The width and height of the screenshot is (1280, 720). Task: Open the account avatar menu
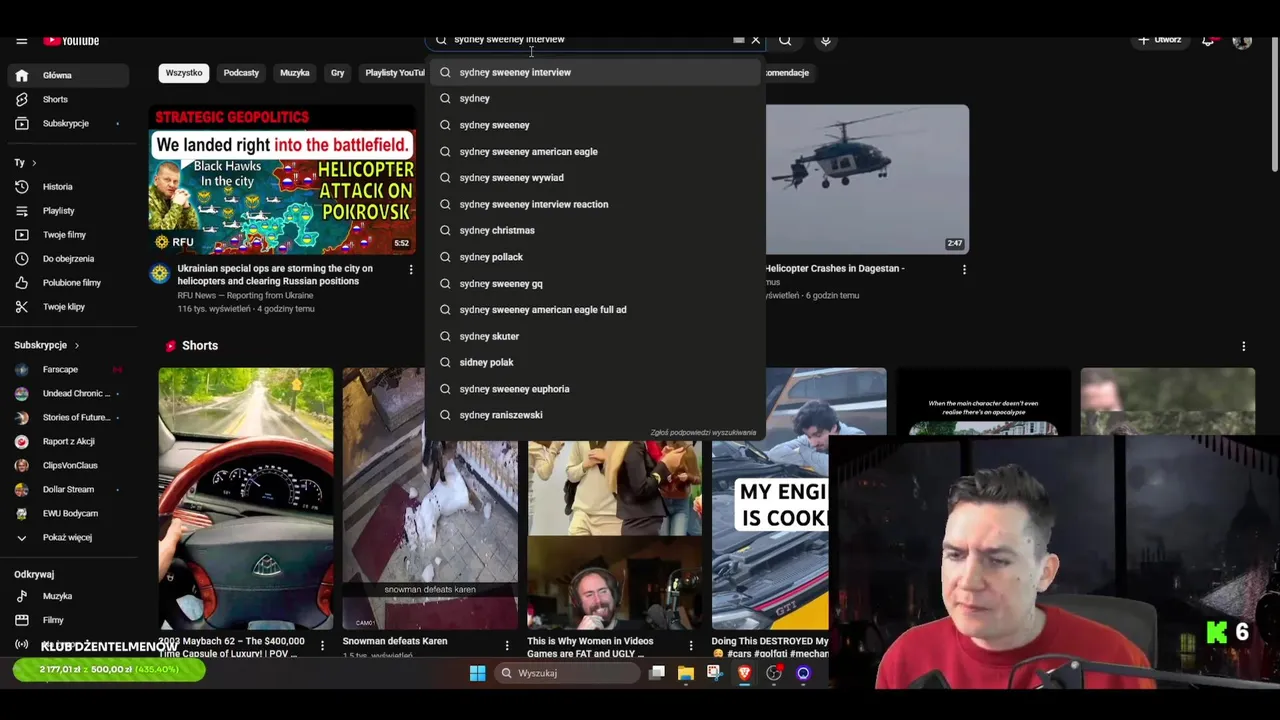click(1242, 40)
